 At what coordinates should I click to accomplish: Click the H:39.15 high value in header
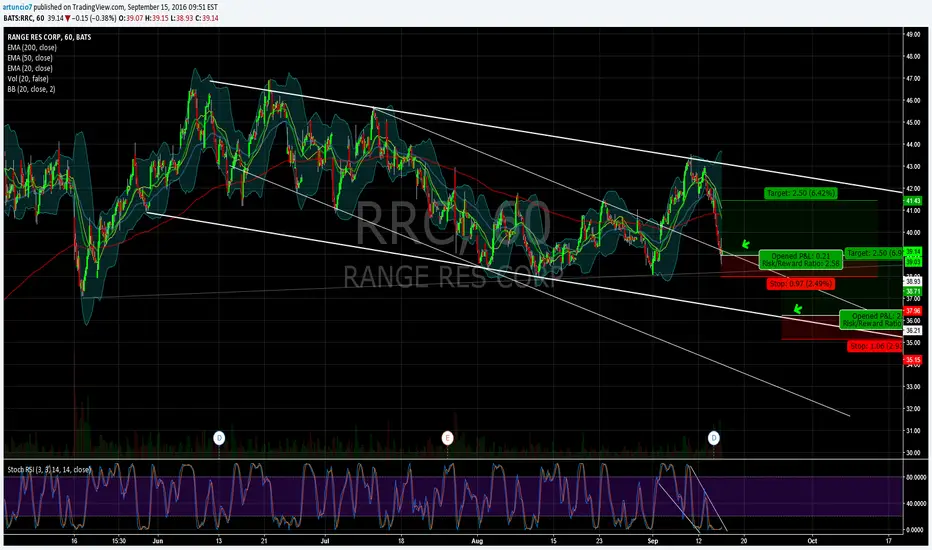[x=157, y=18]
